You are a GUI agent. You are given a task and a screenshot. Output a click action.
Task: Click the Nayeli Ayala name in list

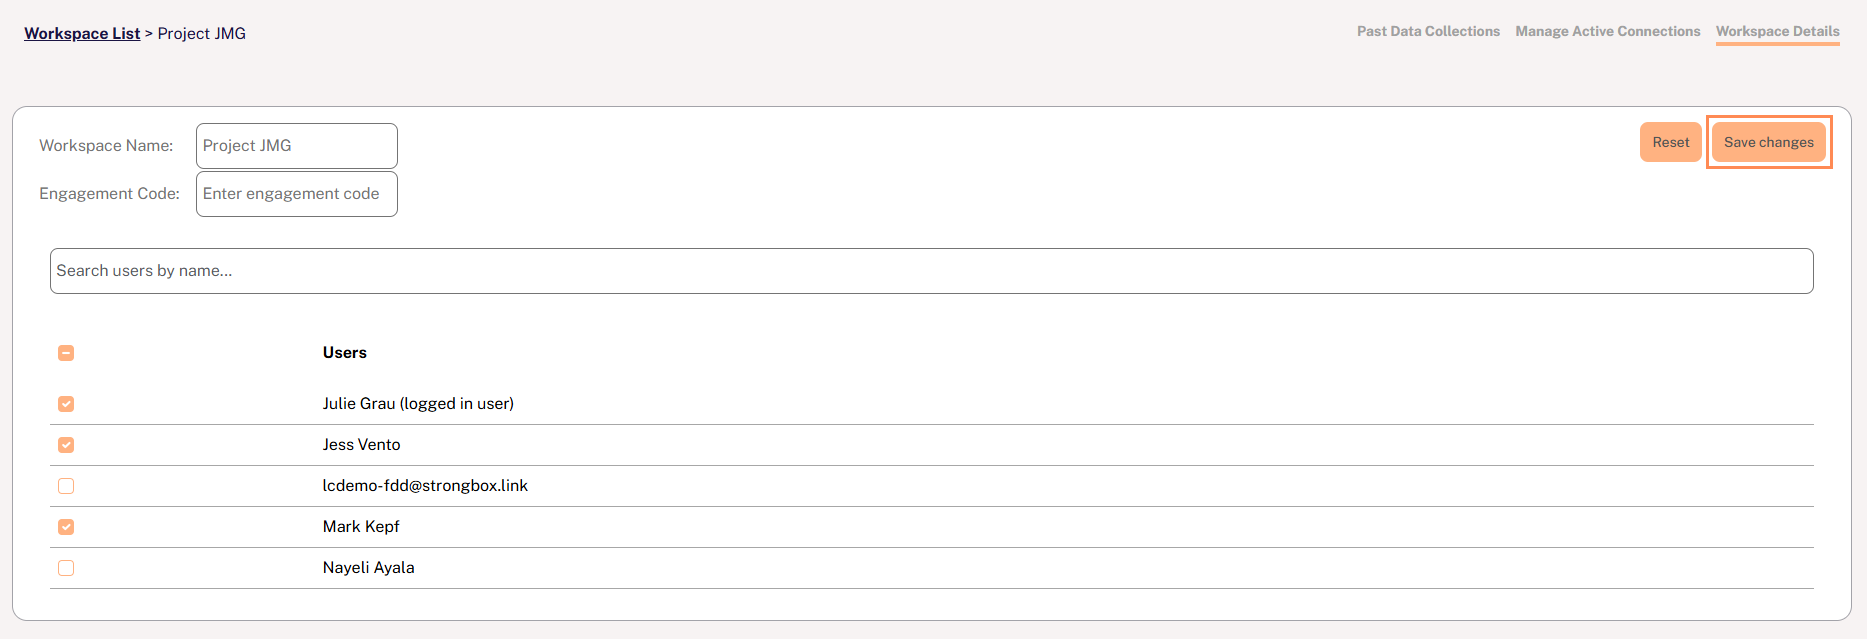click(x=368, y=568)
